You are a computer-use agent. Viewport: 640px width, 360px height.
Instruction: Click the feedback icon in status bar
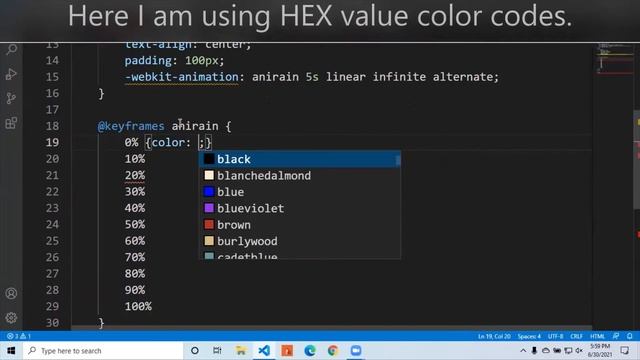click(x=616, y=336)
